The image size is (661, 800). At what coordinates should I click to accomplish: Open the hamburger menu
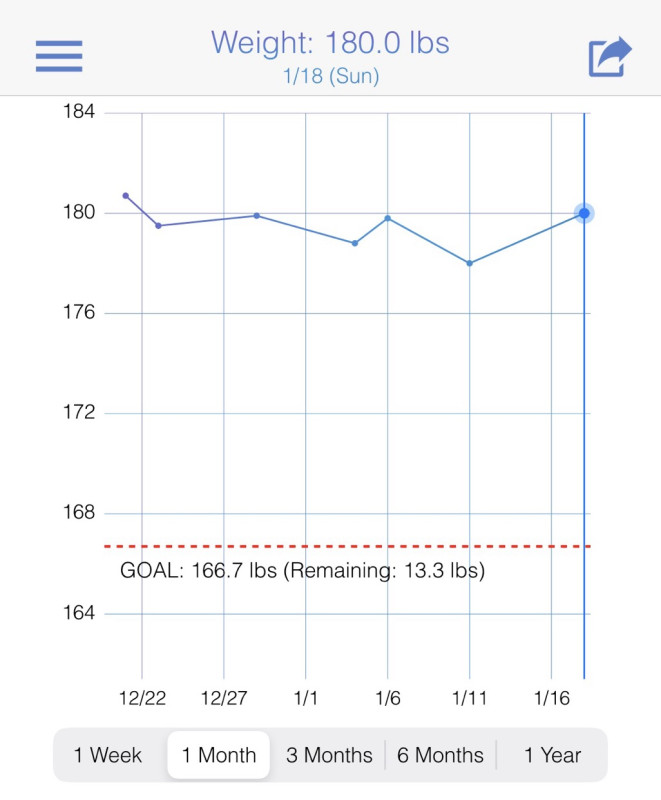[58, 56]
